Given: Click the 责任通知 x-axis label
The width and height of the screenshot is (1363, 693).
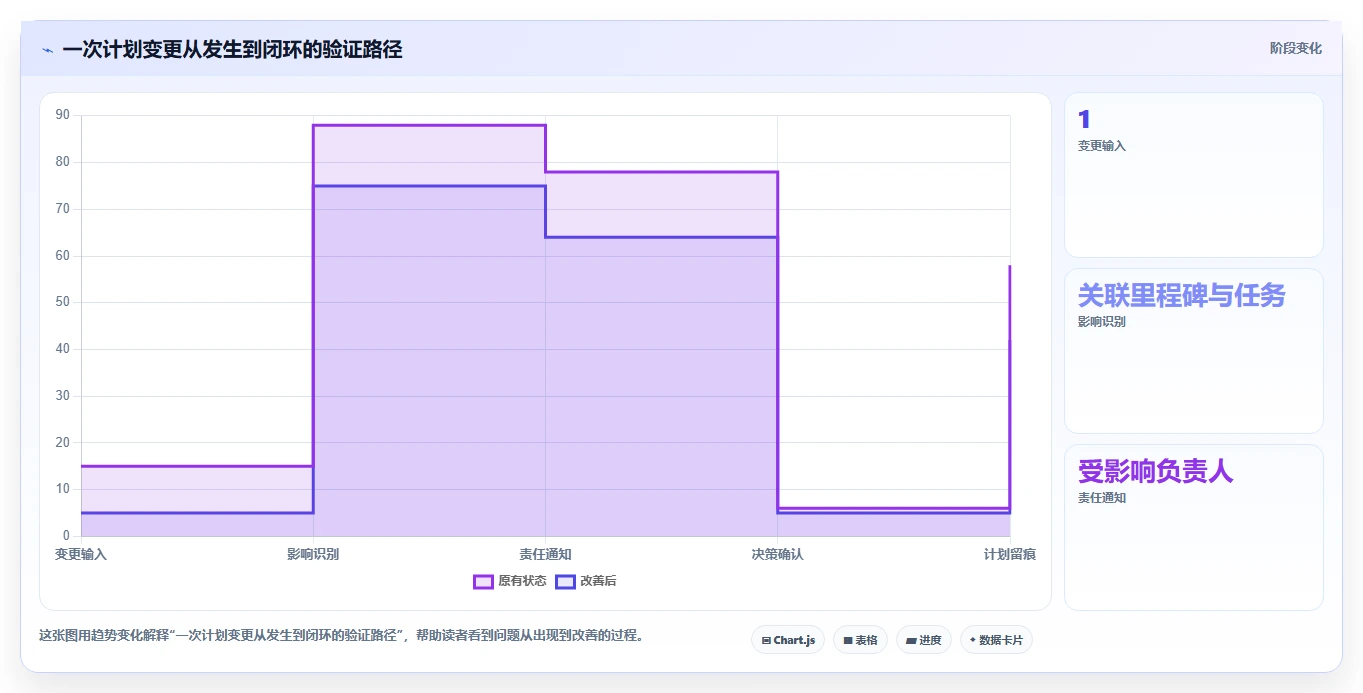Looking at the screenshot, I should [x=545, y=554].
